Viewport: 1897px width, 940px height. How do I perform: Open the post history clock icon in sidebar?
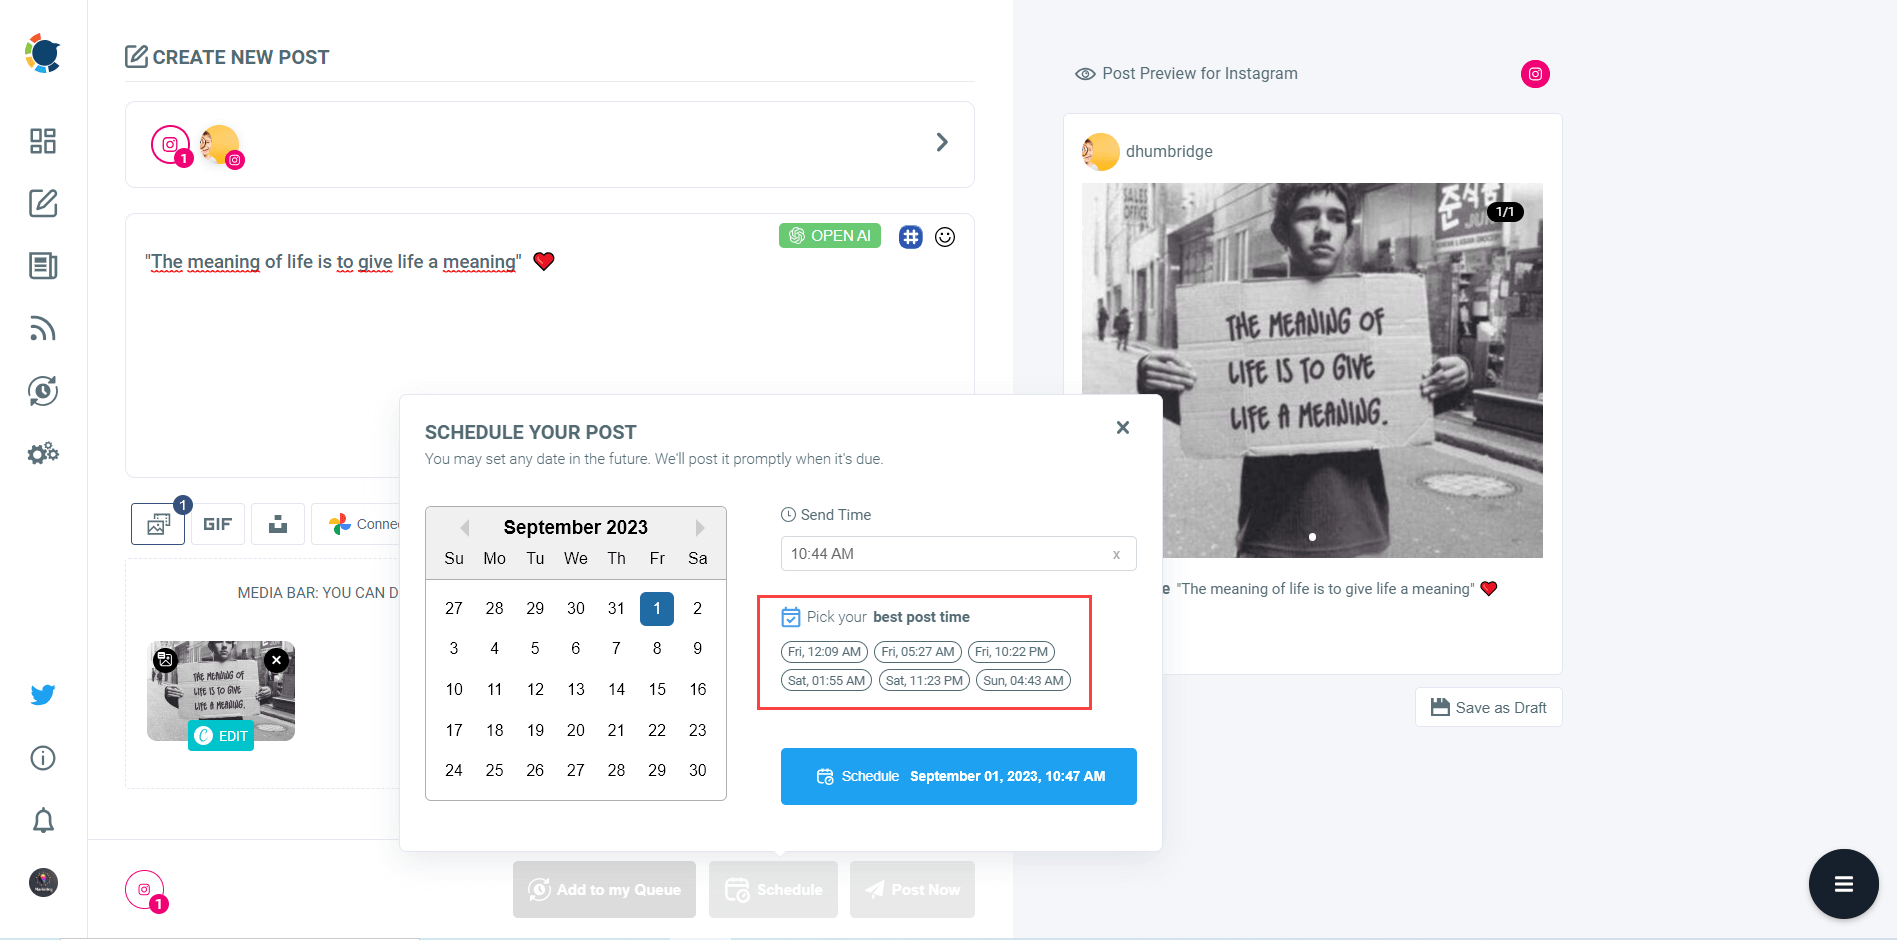[42, 391]
